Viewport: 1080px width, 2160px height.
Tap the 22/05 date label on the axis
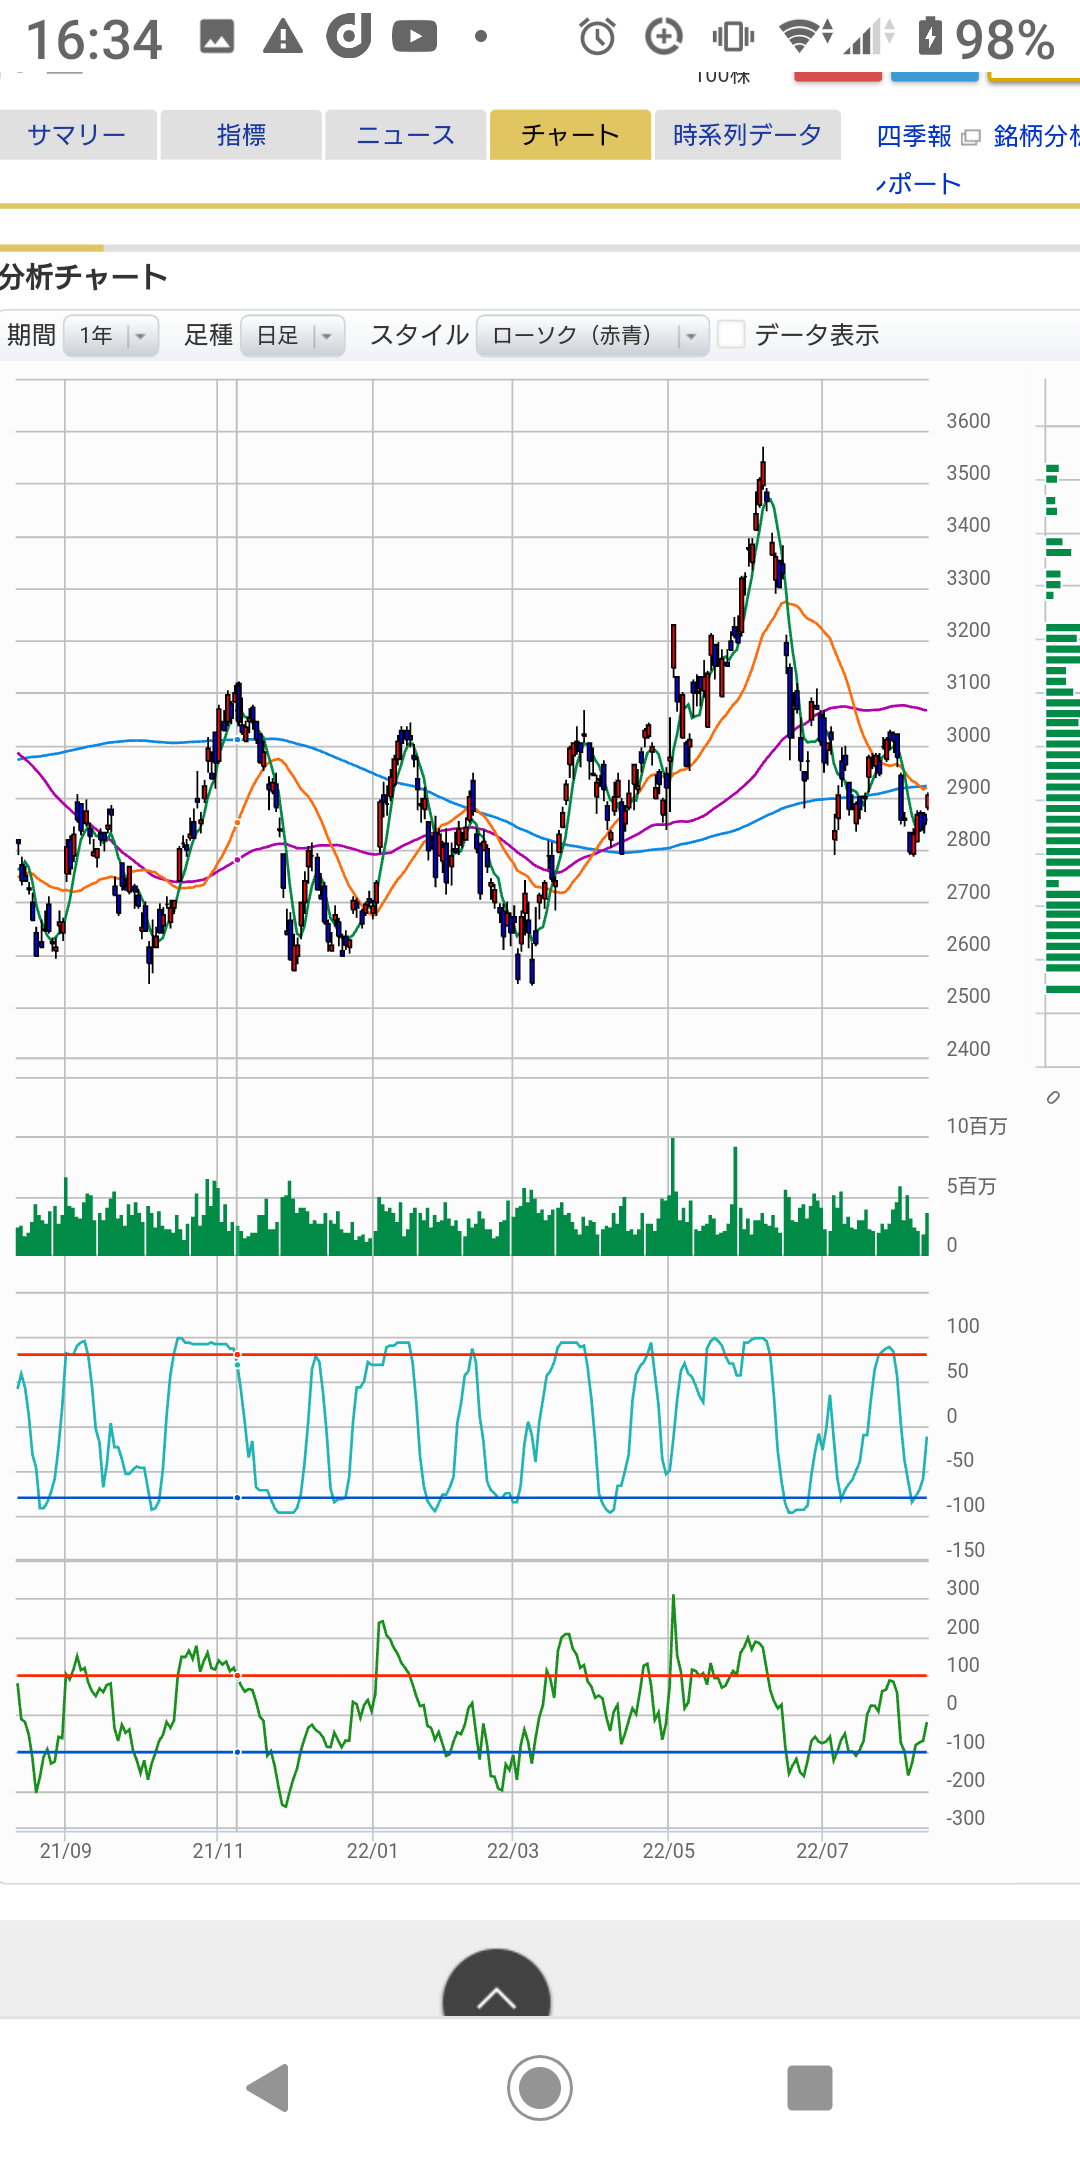point(668,1851)
